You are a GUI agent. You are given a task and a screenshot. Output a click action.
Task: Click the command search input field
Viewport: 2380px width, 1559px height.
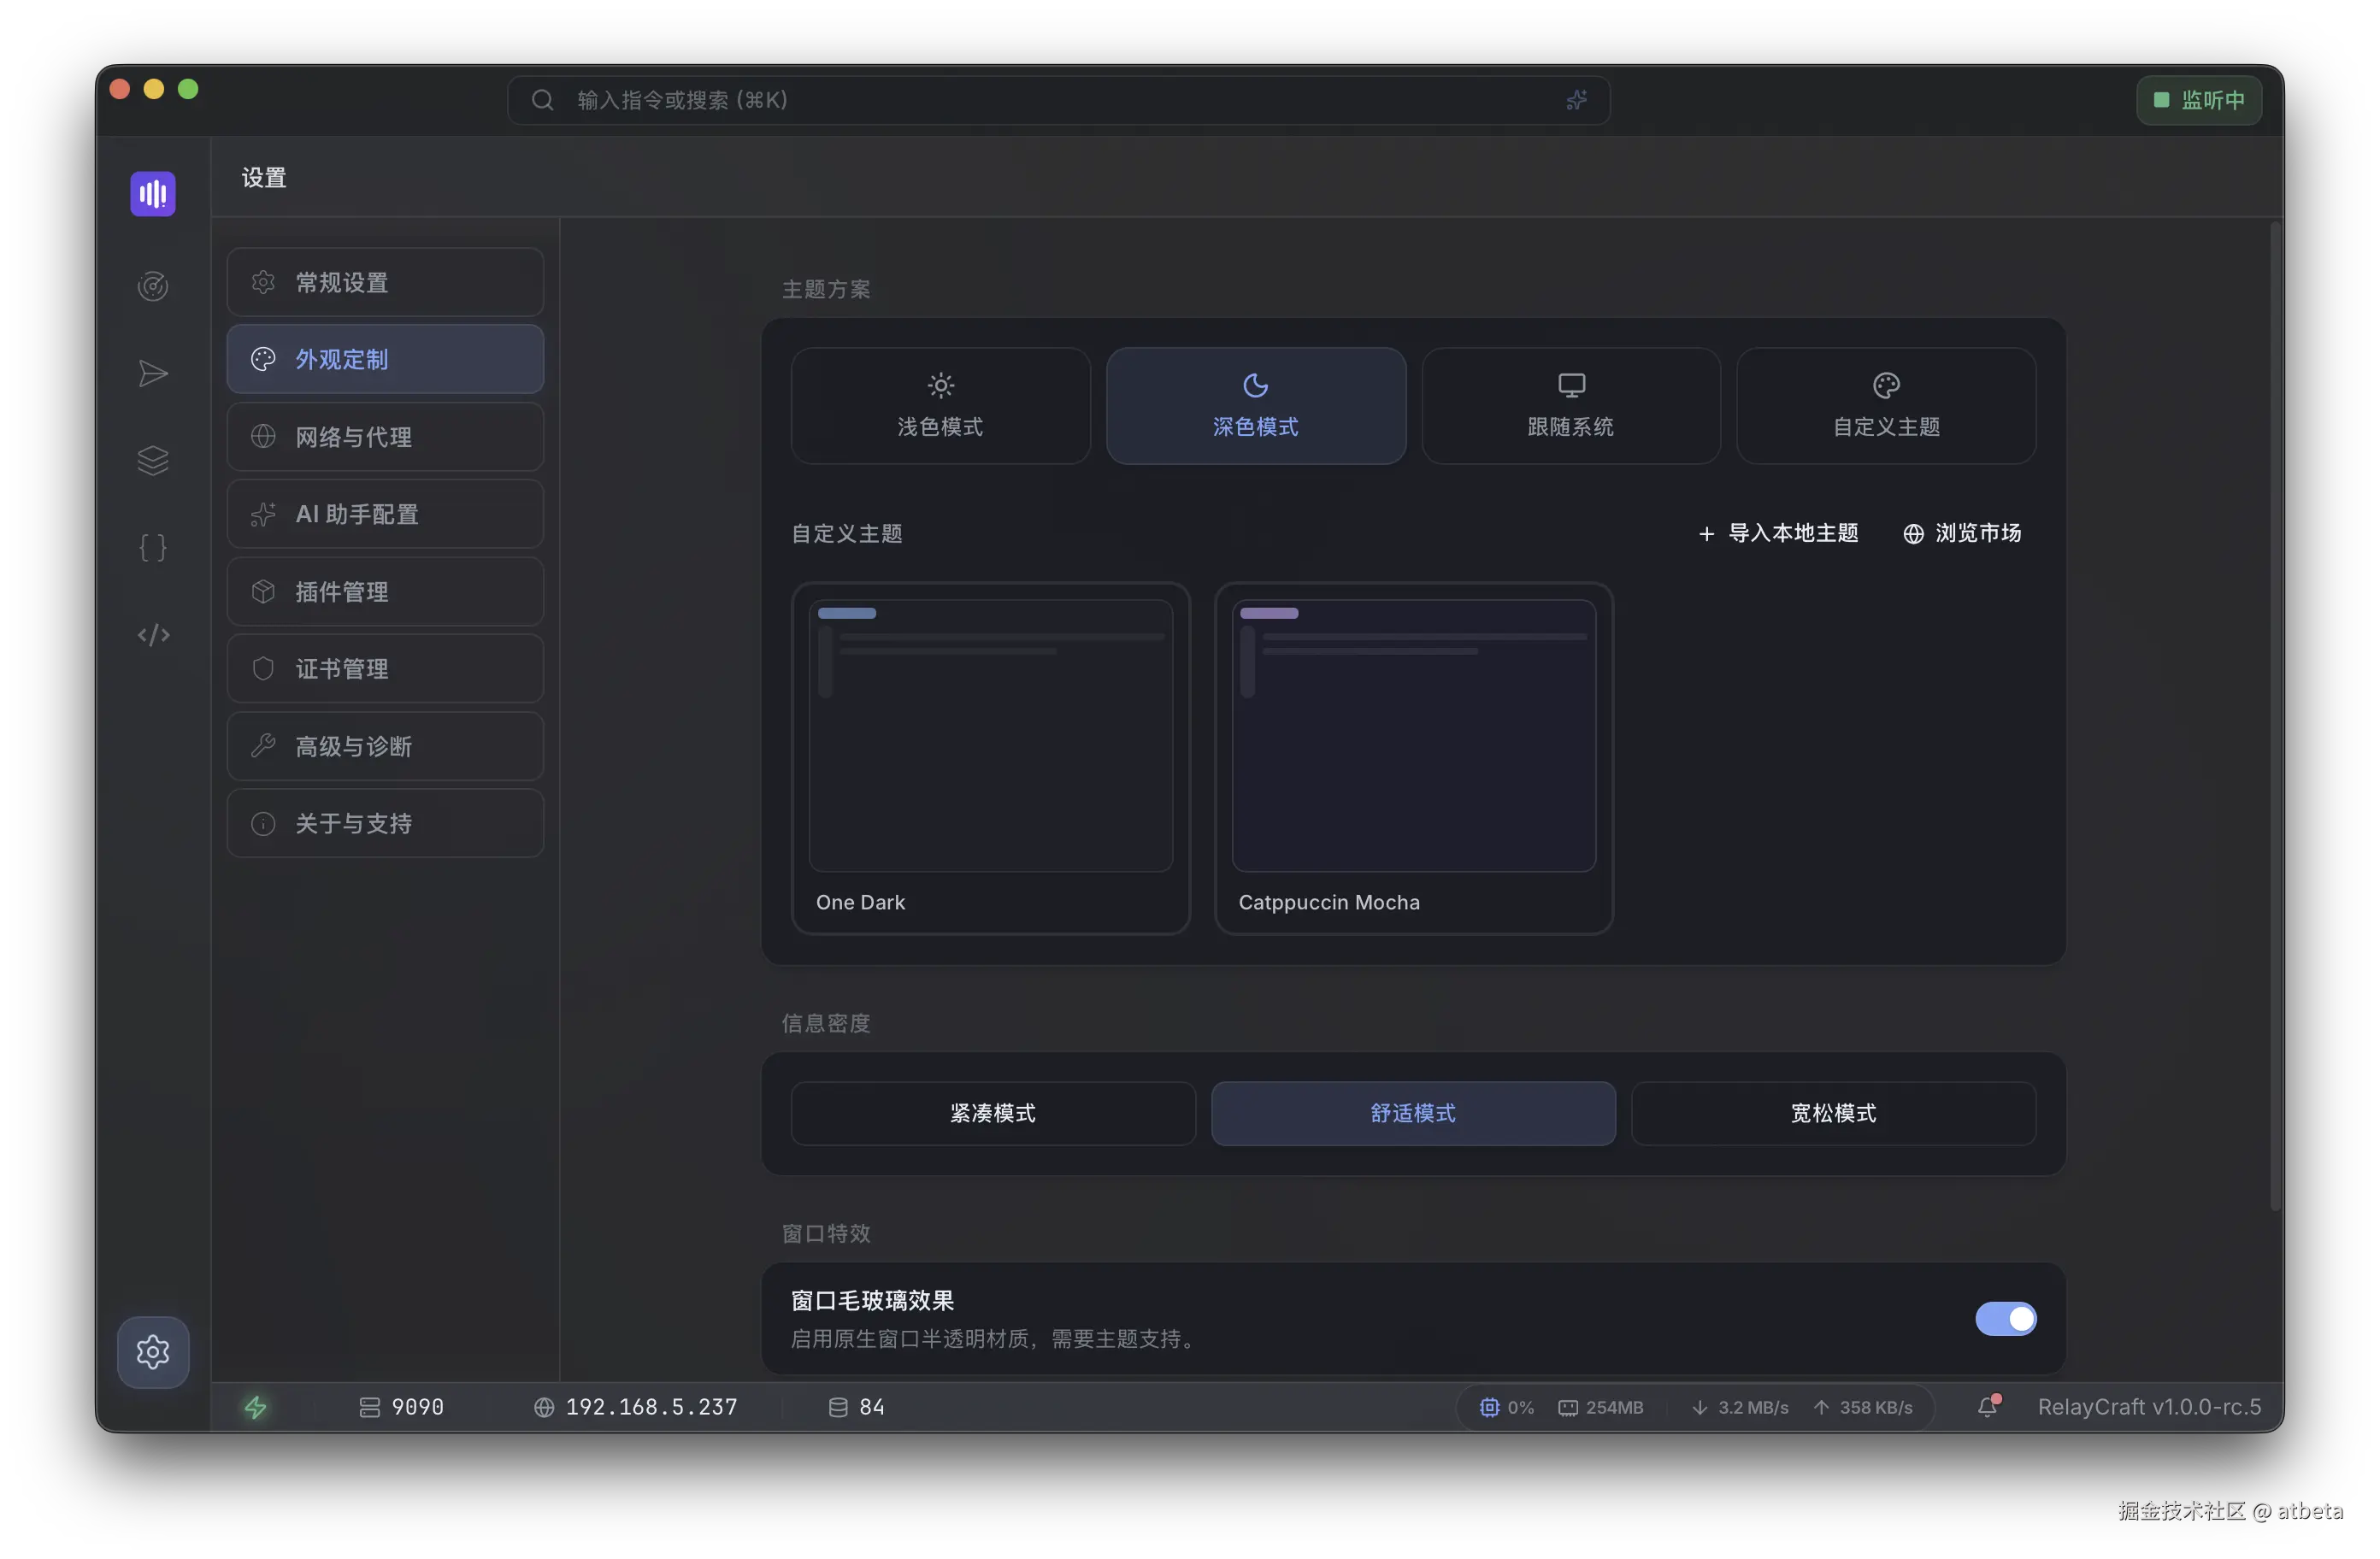[1050, 100]
